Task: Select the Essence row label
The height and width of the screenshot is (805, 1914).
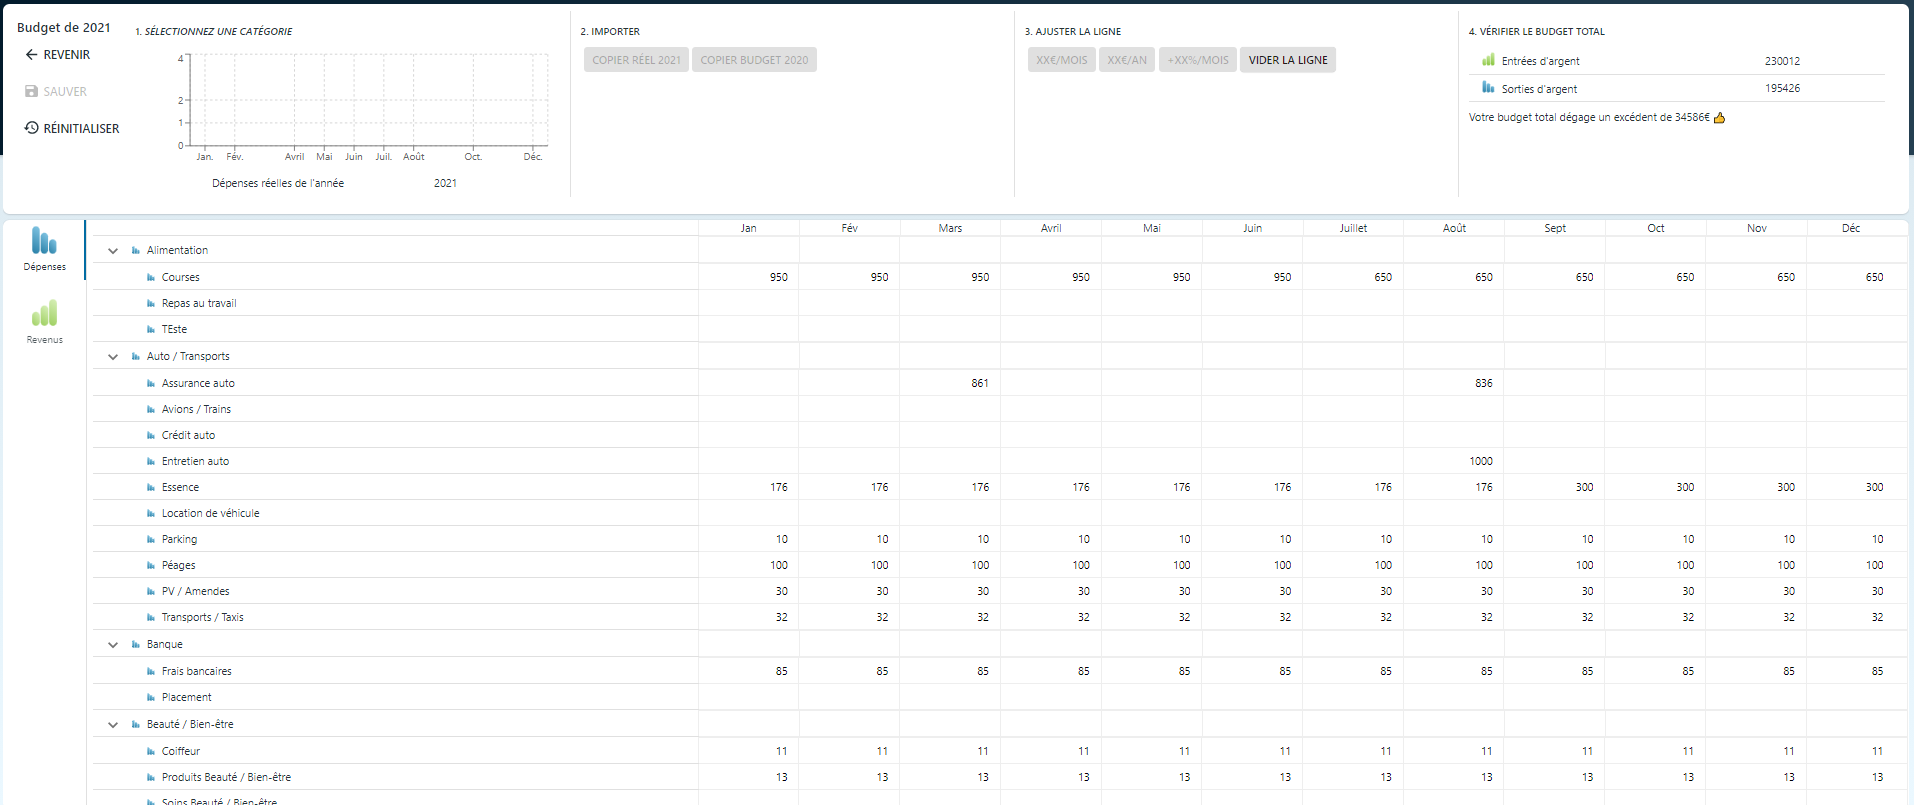Action: click(180, 488)
